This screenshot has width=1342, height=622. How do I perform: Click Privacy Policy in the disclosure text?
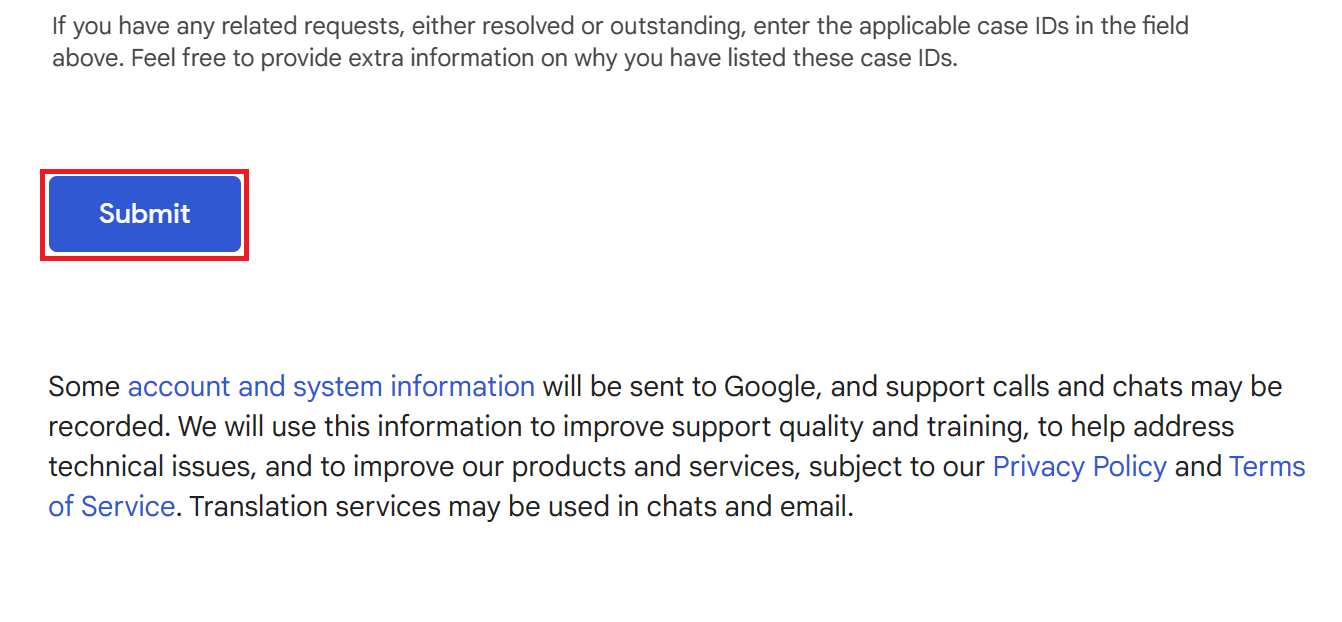(x=1079, y=466)
